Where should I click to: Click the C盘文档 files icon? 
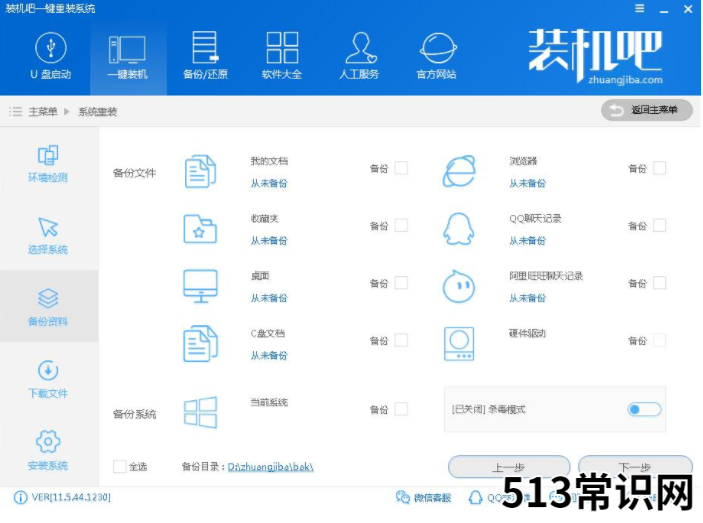[x=200, y=344]
